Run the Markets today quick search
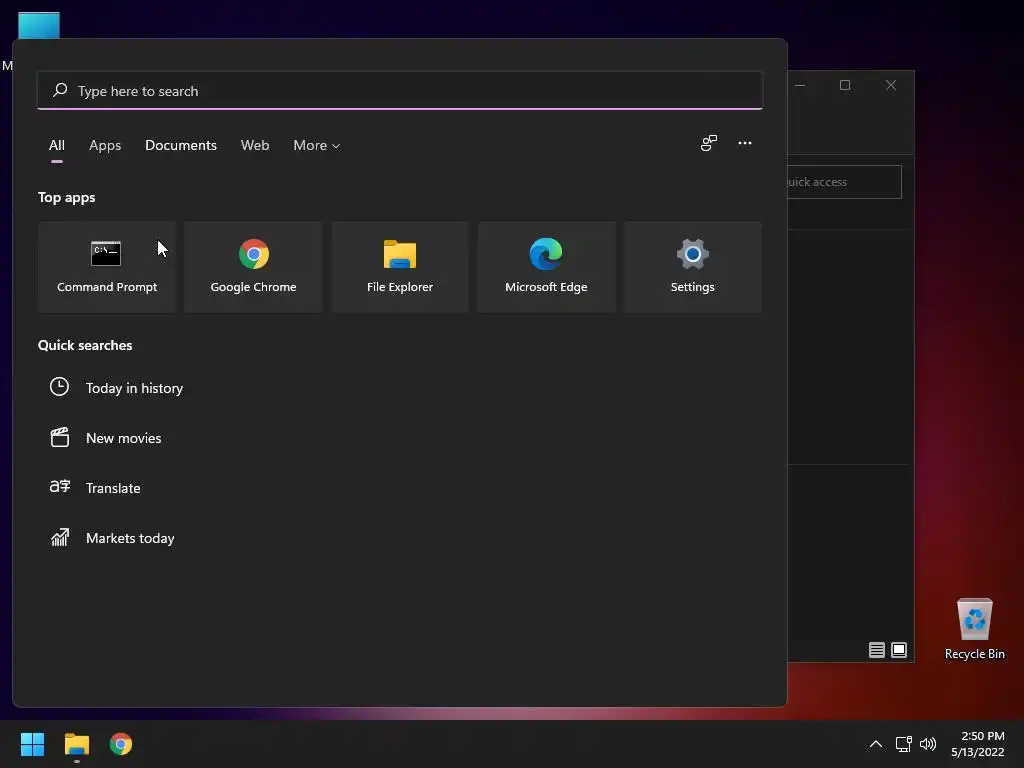 pyautogui.click(x=112, y=538)
